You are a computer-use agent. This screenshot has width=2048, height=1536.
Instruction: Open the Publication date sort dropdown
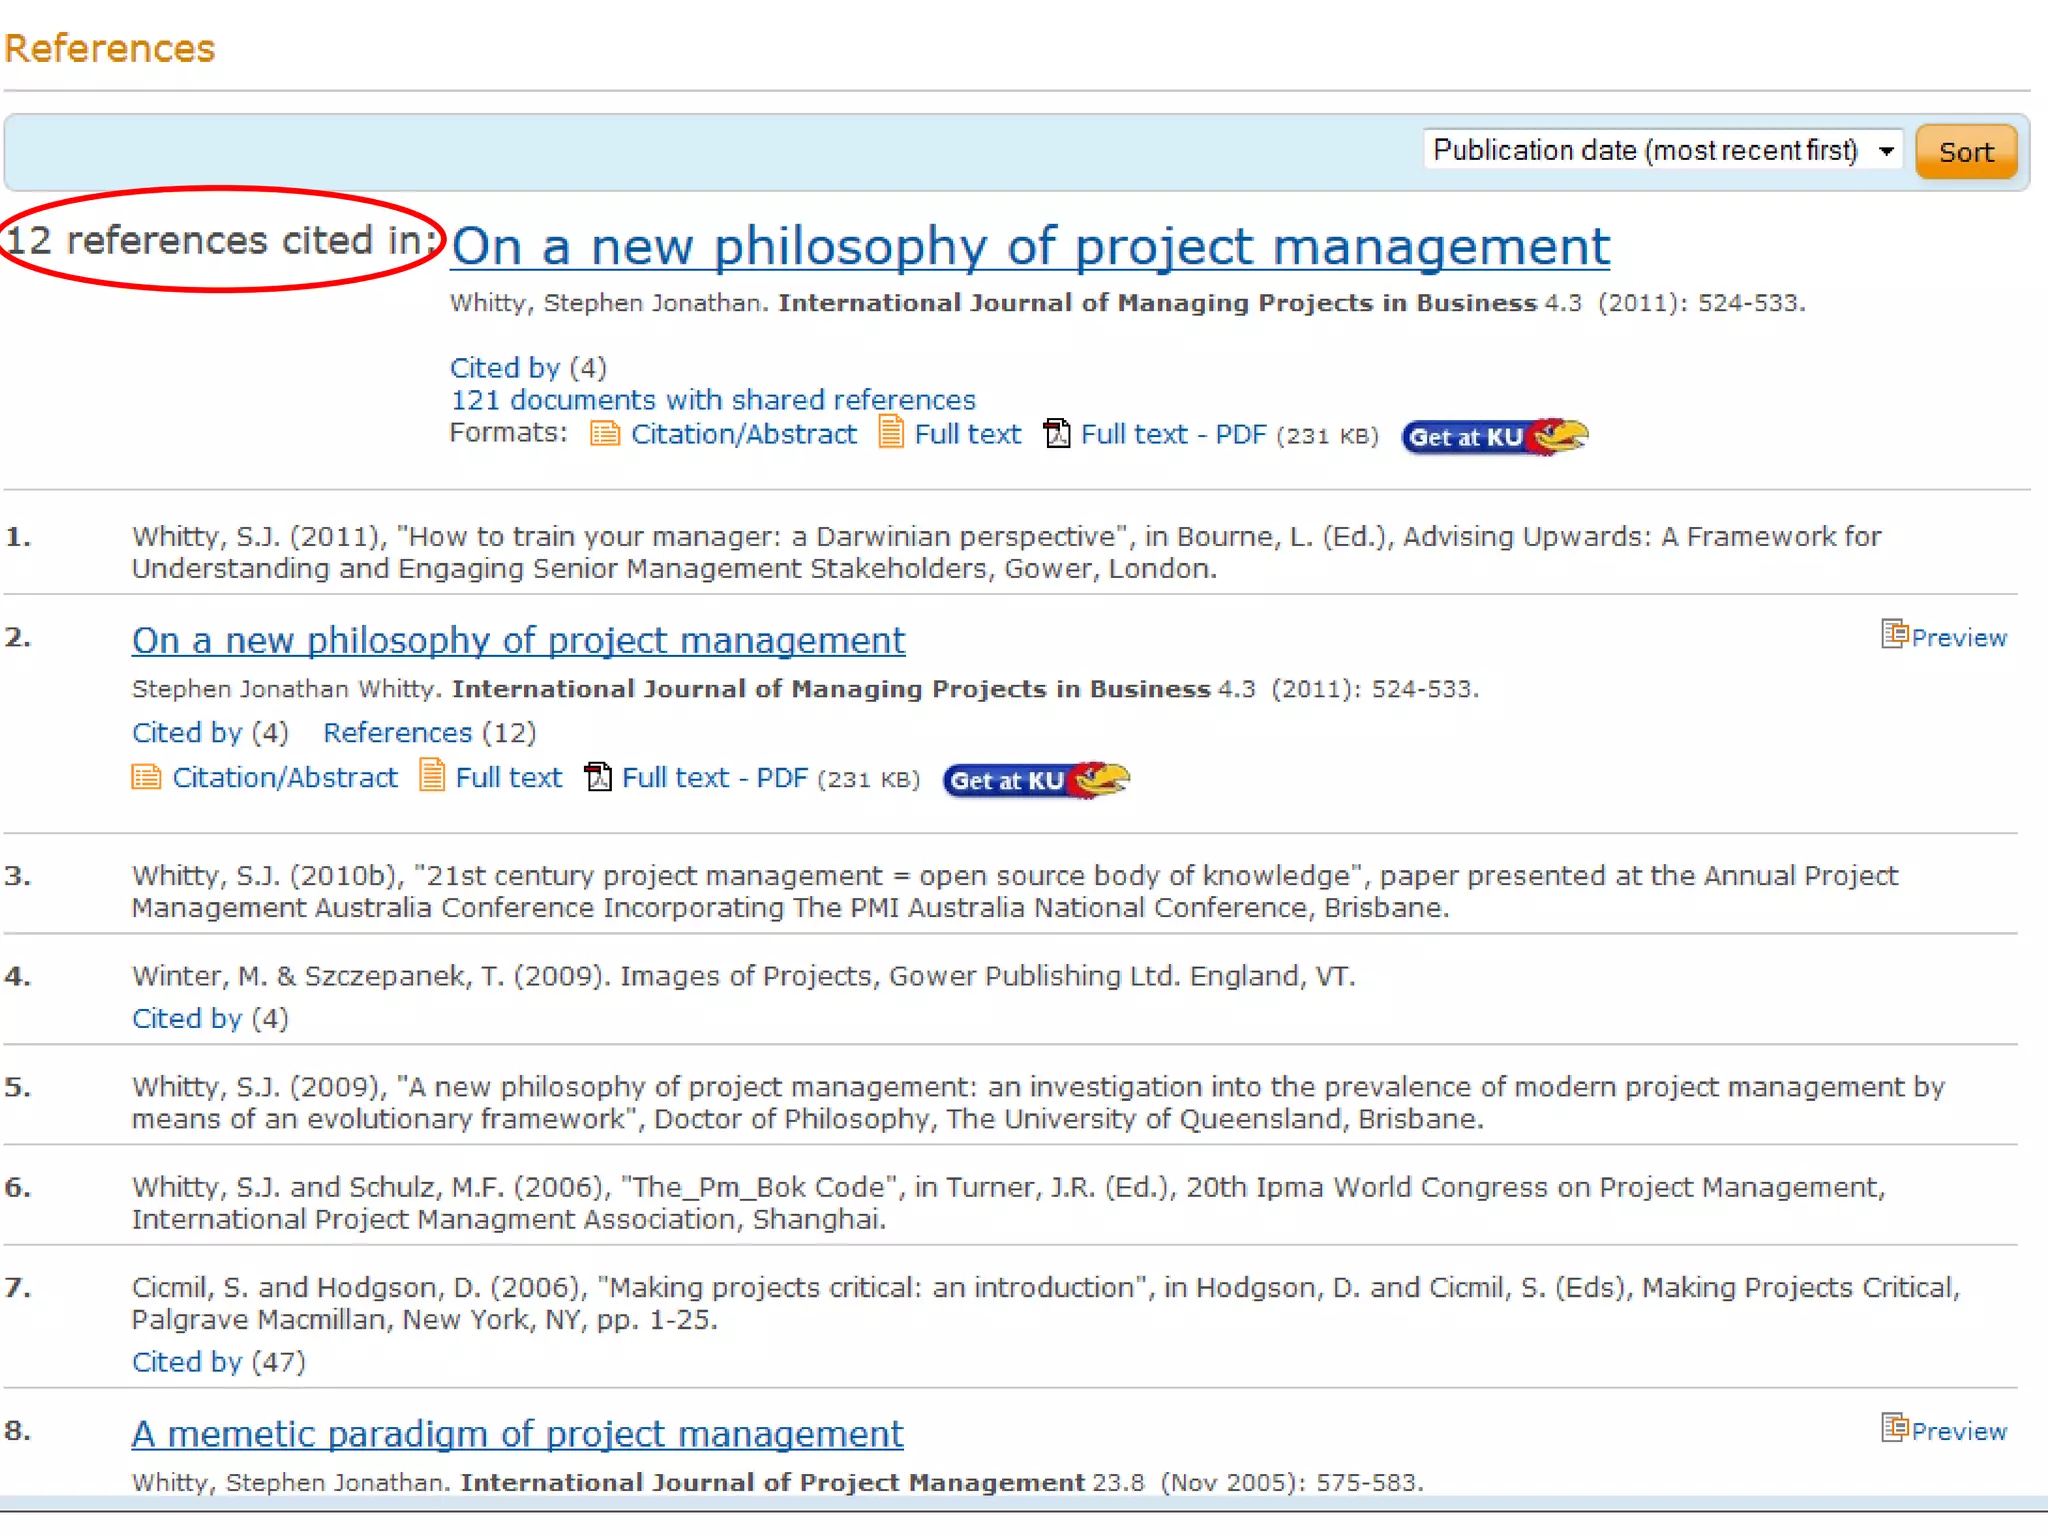coord(1645,151)
